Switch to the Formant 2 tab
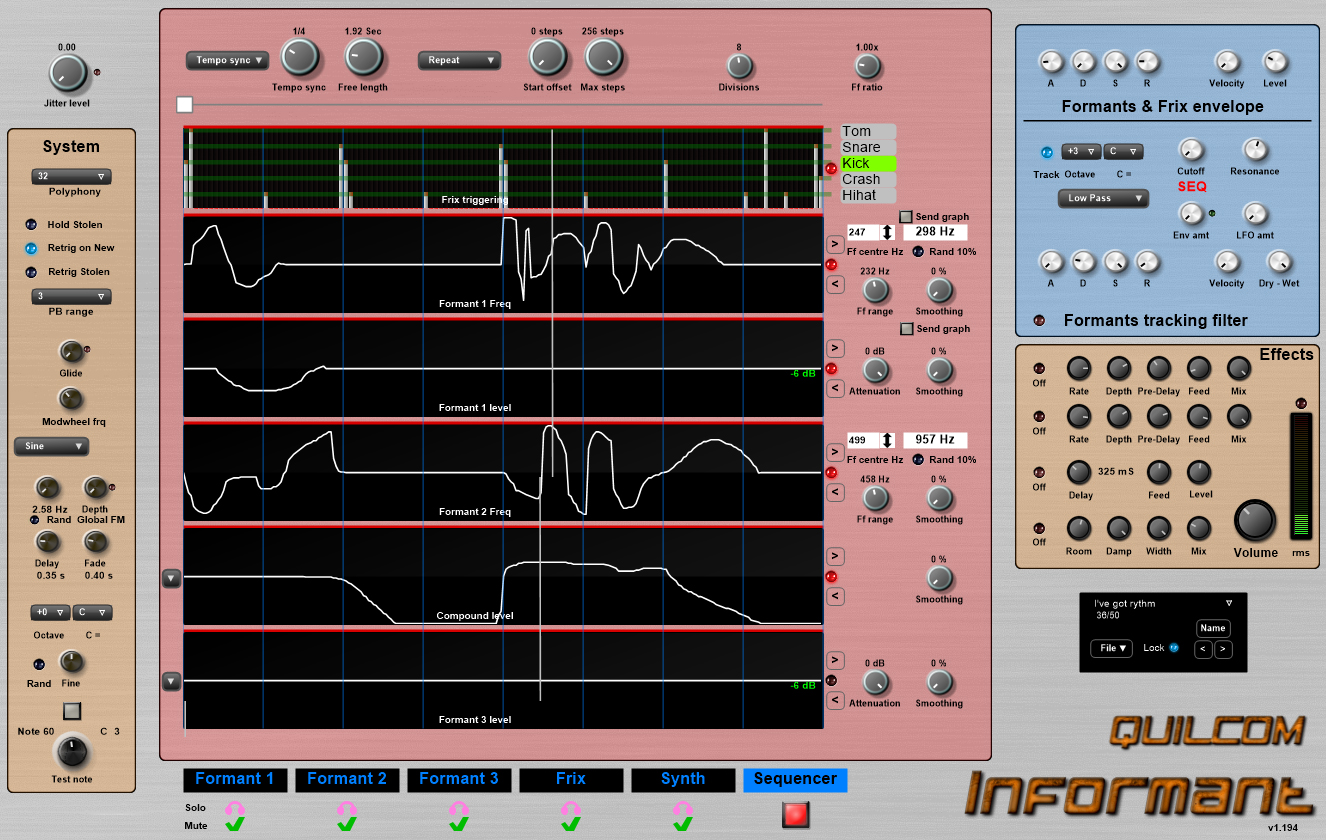This screenshot has height=840, width=1326. pos(347,779)
